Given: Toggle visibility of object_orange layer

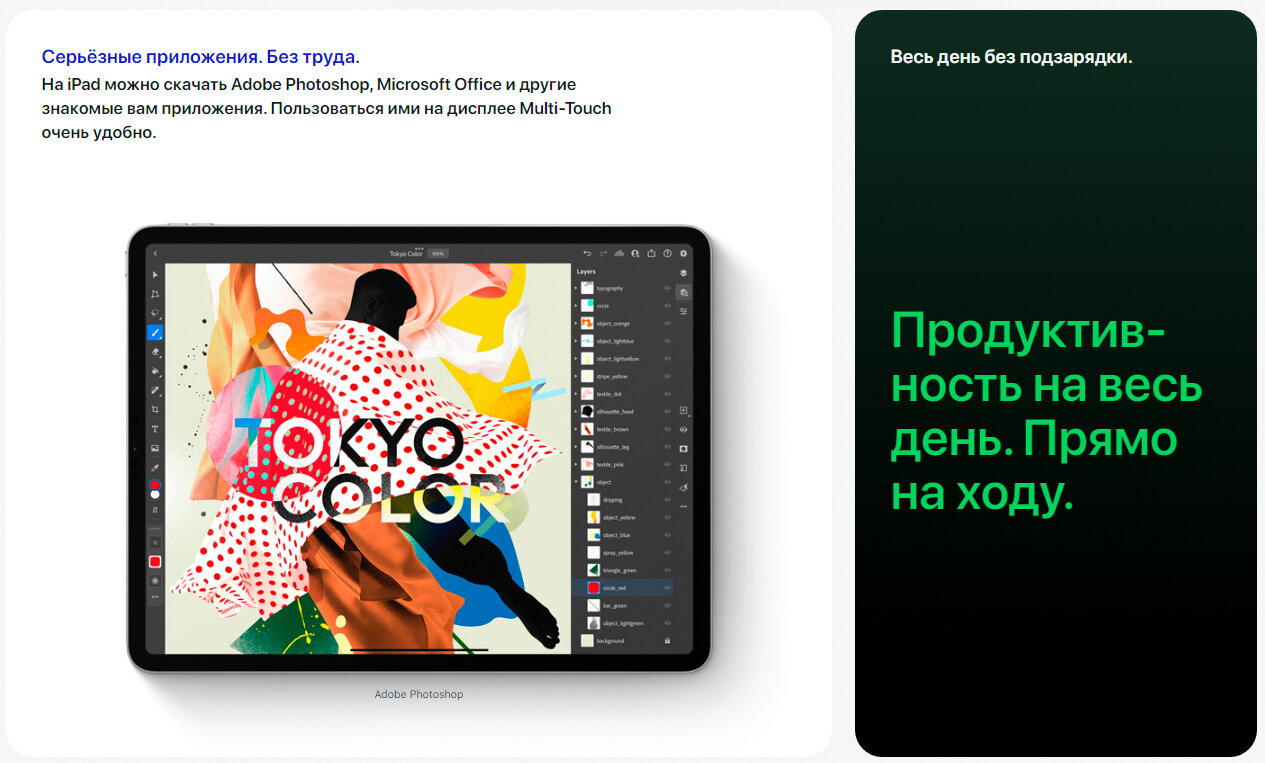Looking at the screenshot, I should point(667,323).
